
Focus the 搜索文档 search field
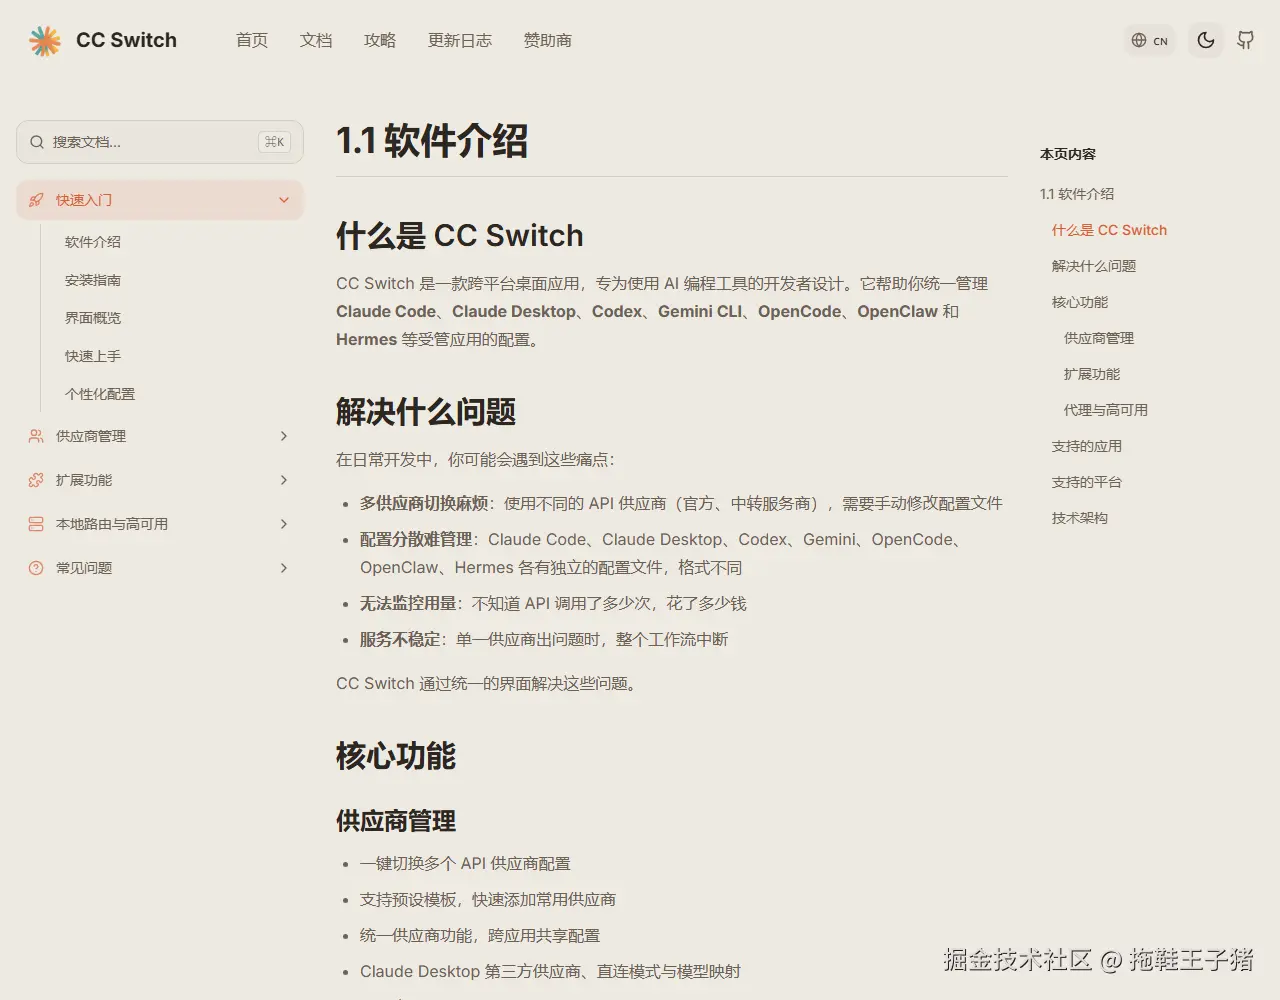coord(160,142)
